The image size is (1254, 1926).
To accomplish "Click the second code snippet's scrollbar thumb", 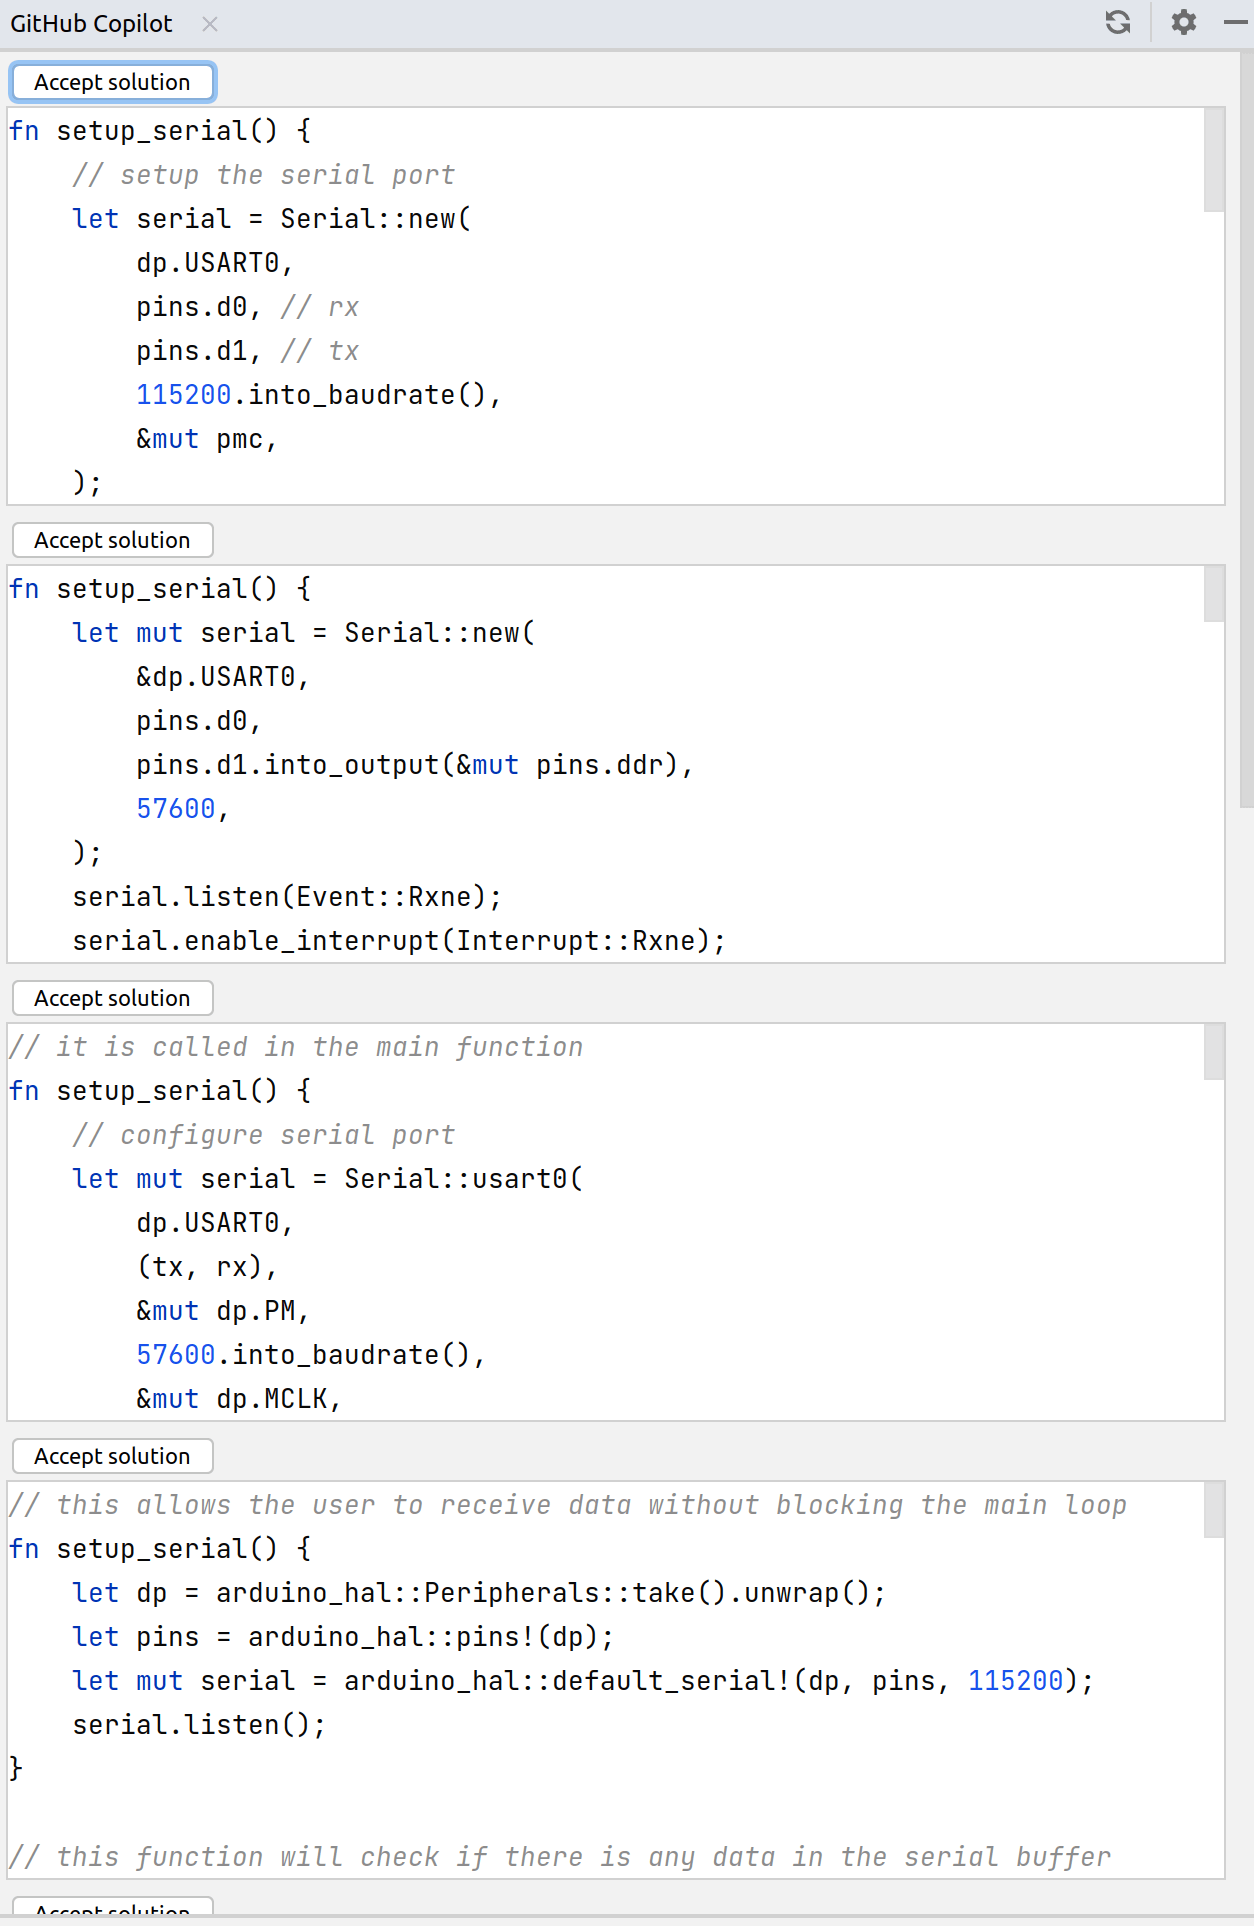I will click(x=1214, y=594).
